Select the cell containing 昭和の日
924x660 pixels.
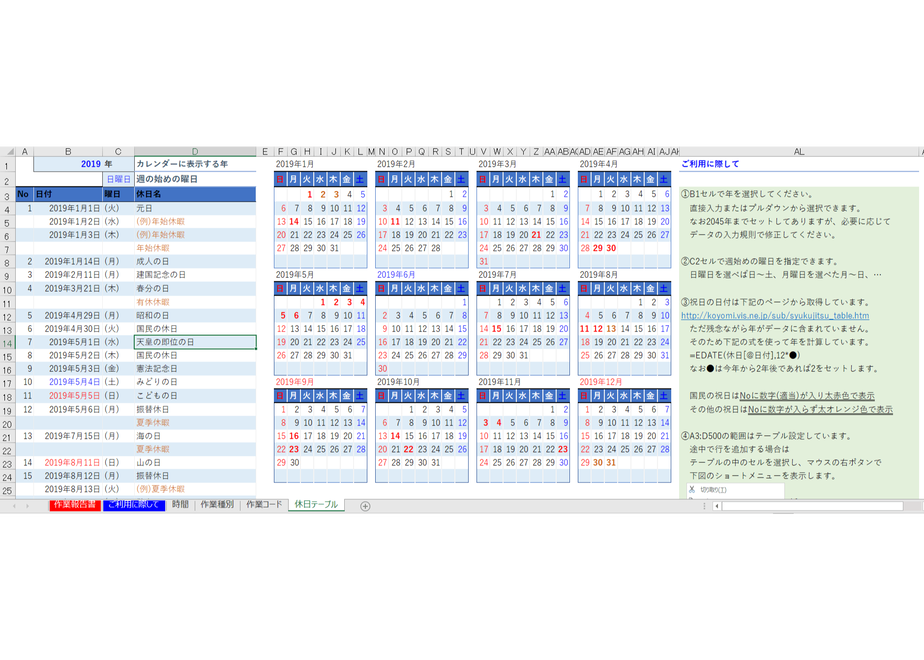click(195, 316)
